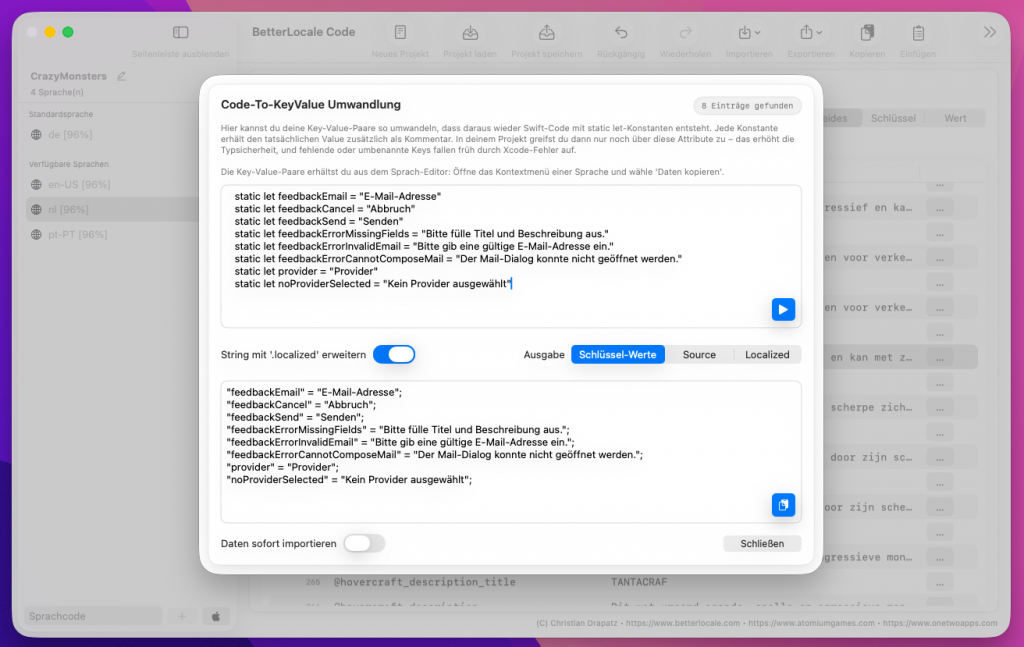This screenshot has height=647, width=1024.
Task: Click the pencil icon next to CrazyMonsters
Action: pyautogui.click(x=122, y=76)
